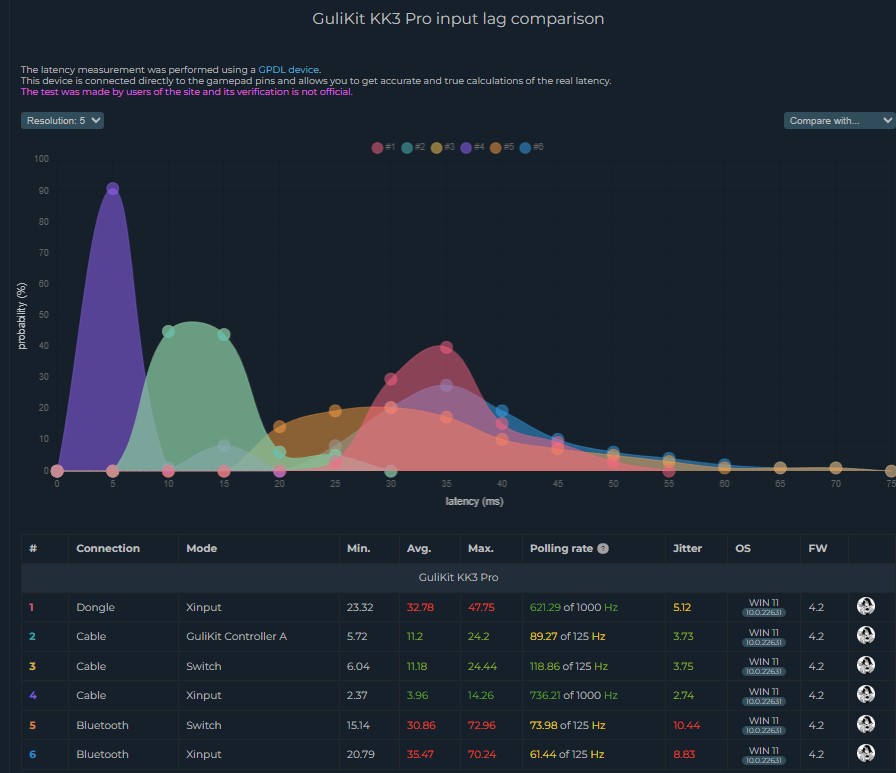This screenshot has width=896, height=773.
Task: Click the Dongle connection cell
Action: click(95, 607)
